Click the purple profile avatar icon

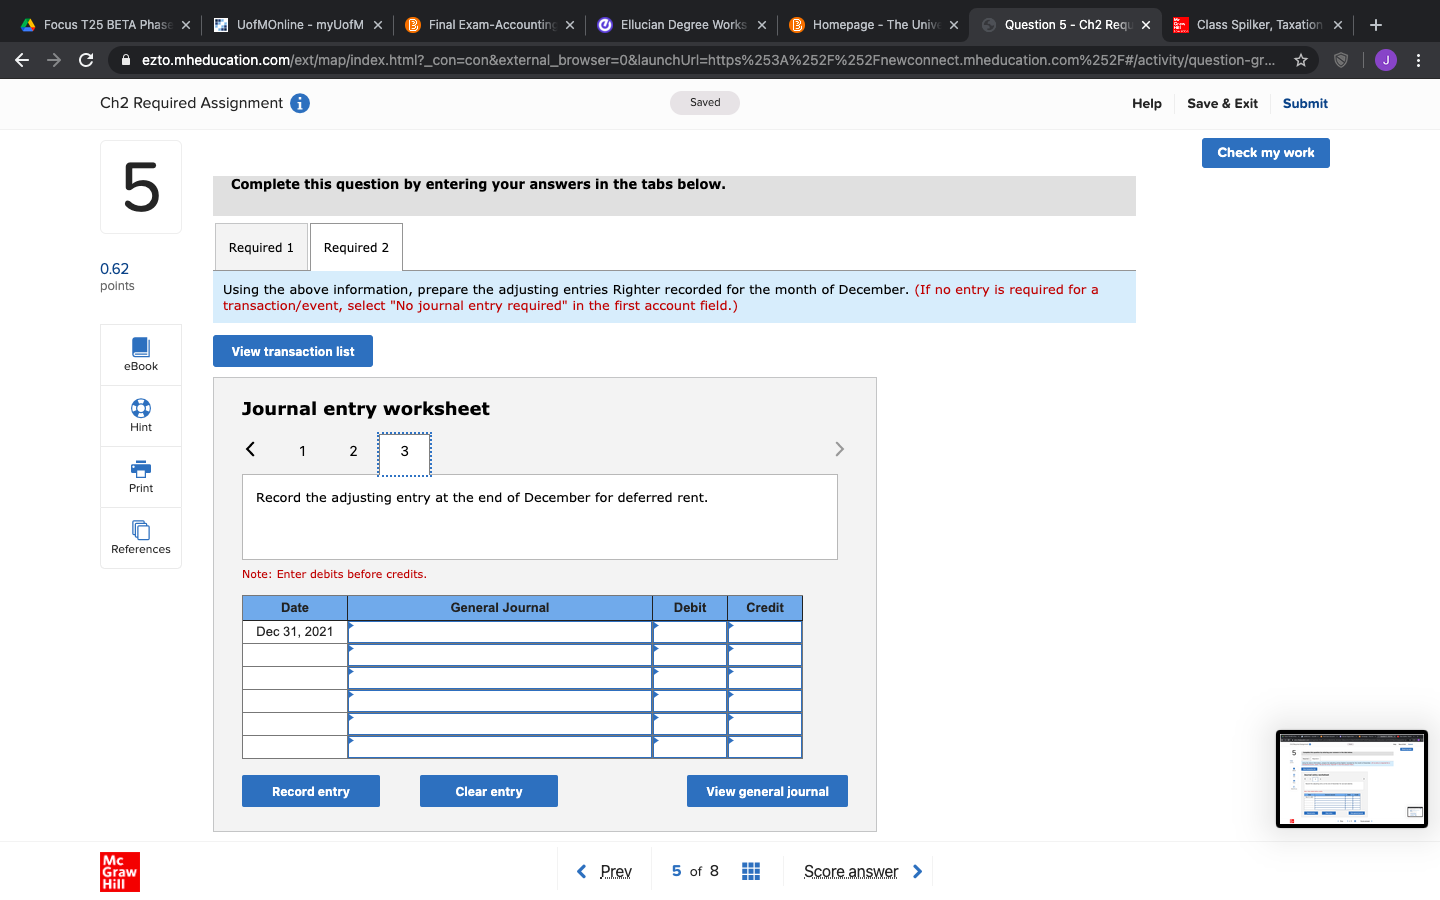coord(1386,60)
